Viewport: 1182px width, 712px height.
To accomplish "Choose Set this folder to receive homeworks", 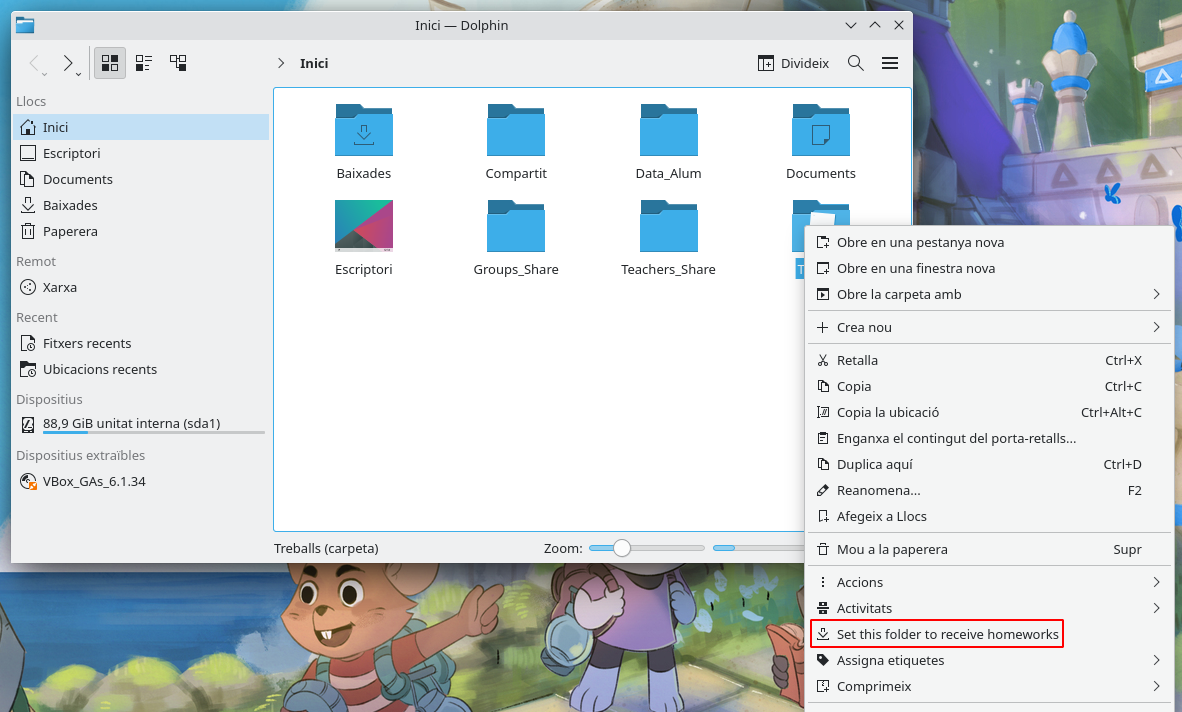I will [946, 634].
